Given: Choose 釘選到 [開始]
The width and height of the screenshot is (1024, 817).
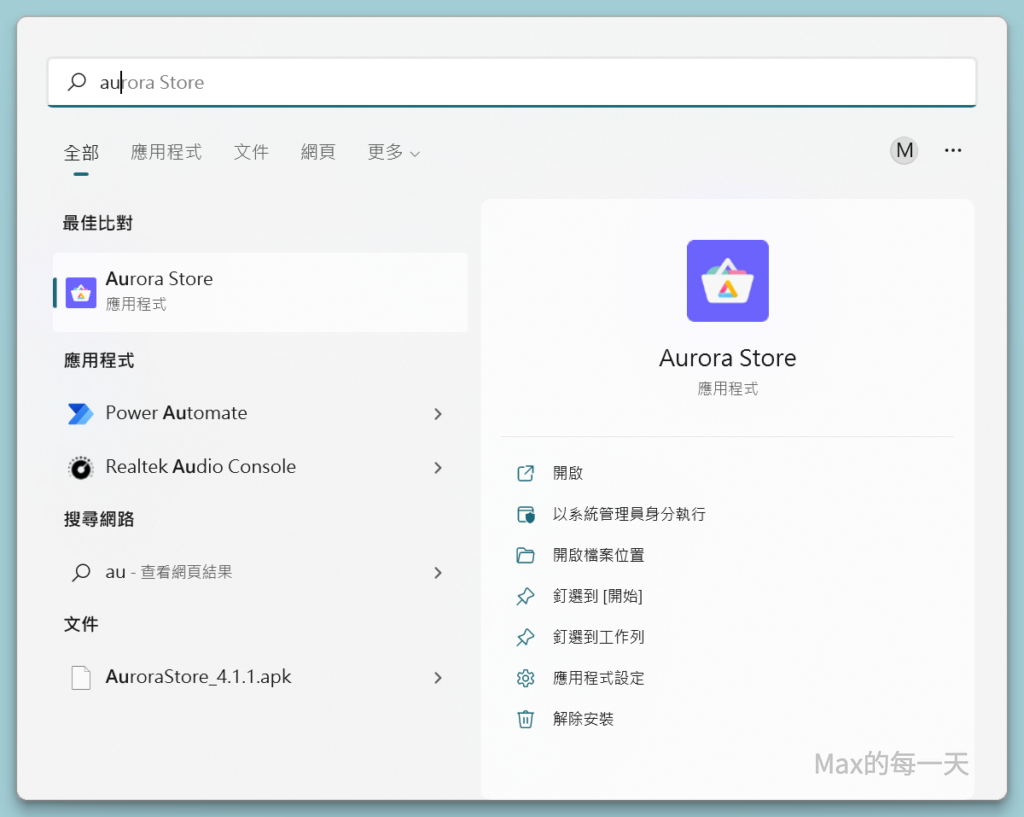Looking at the screenshot, I should tap(598, 596).
